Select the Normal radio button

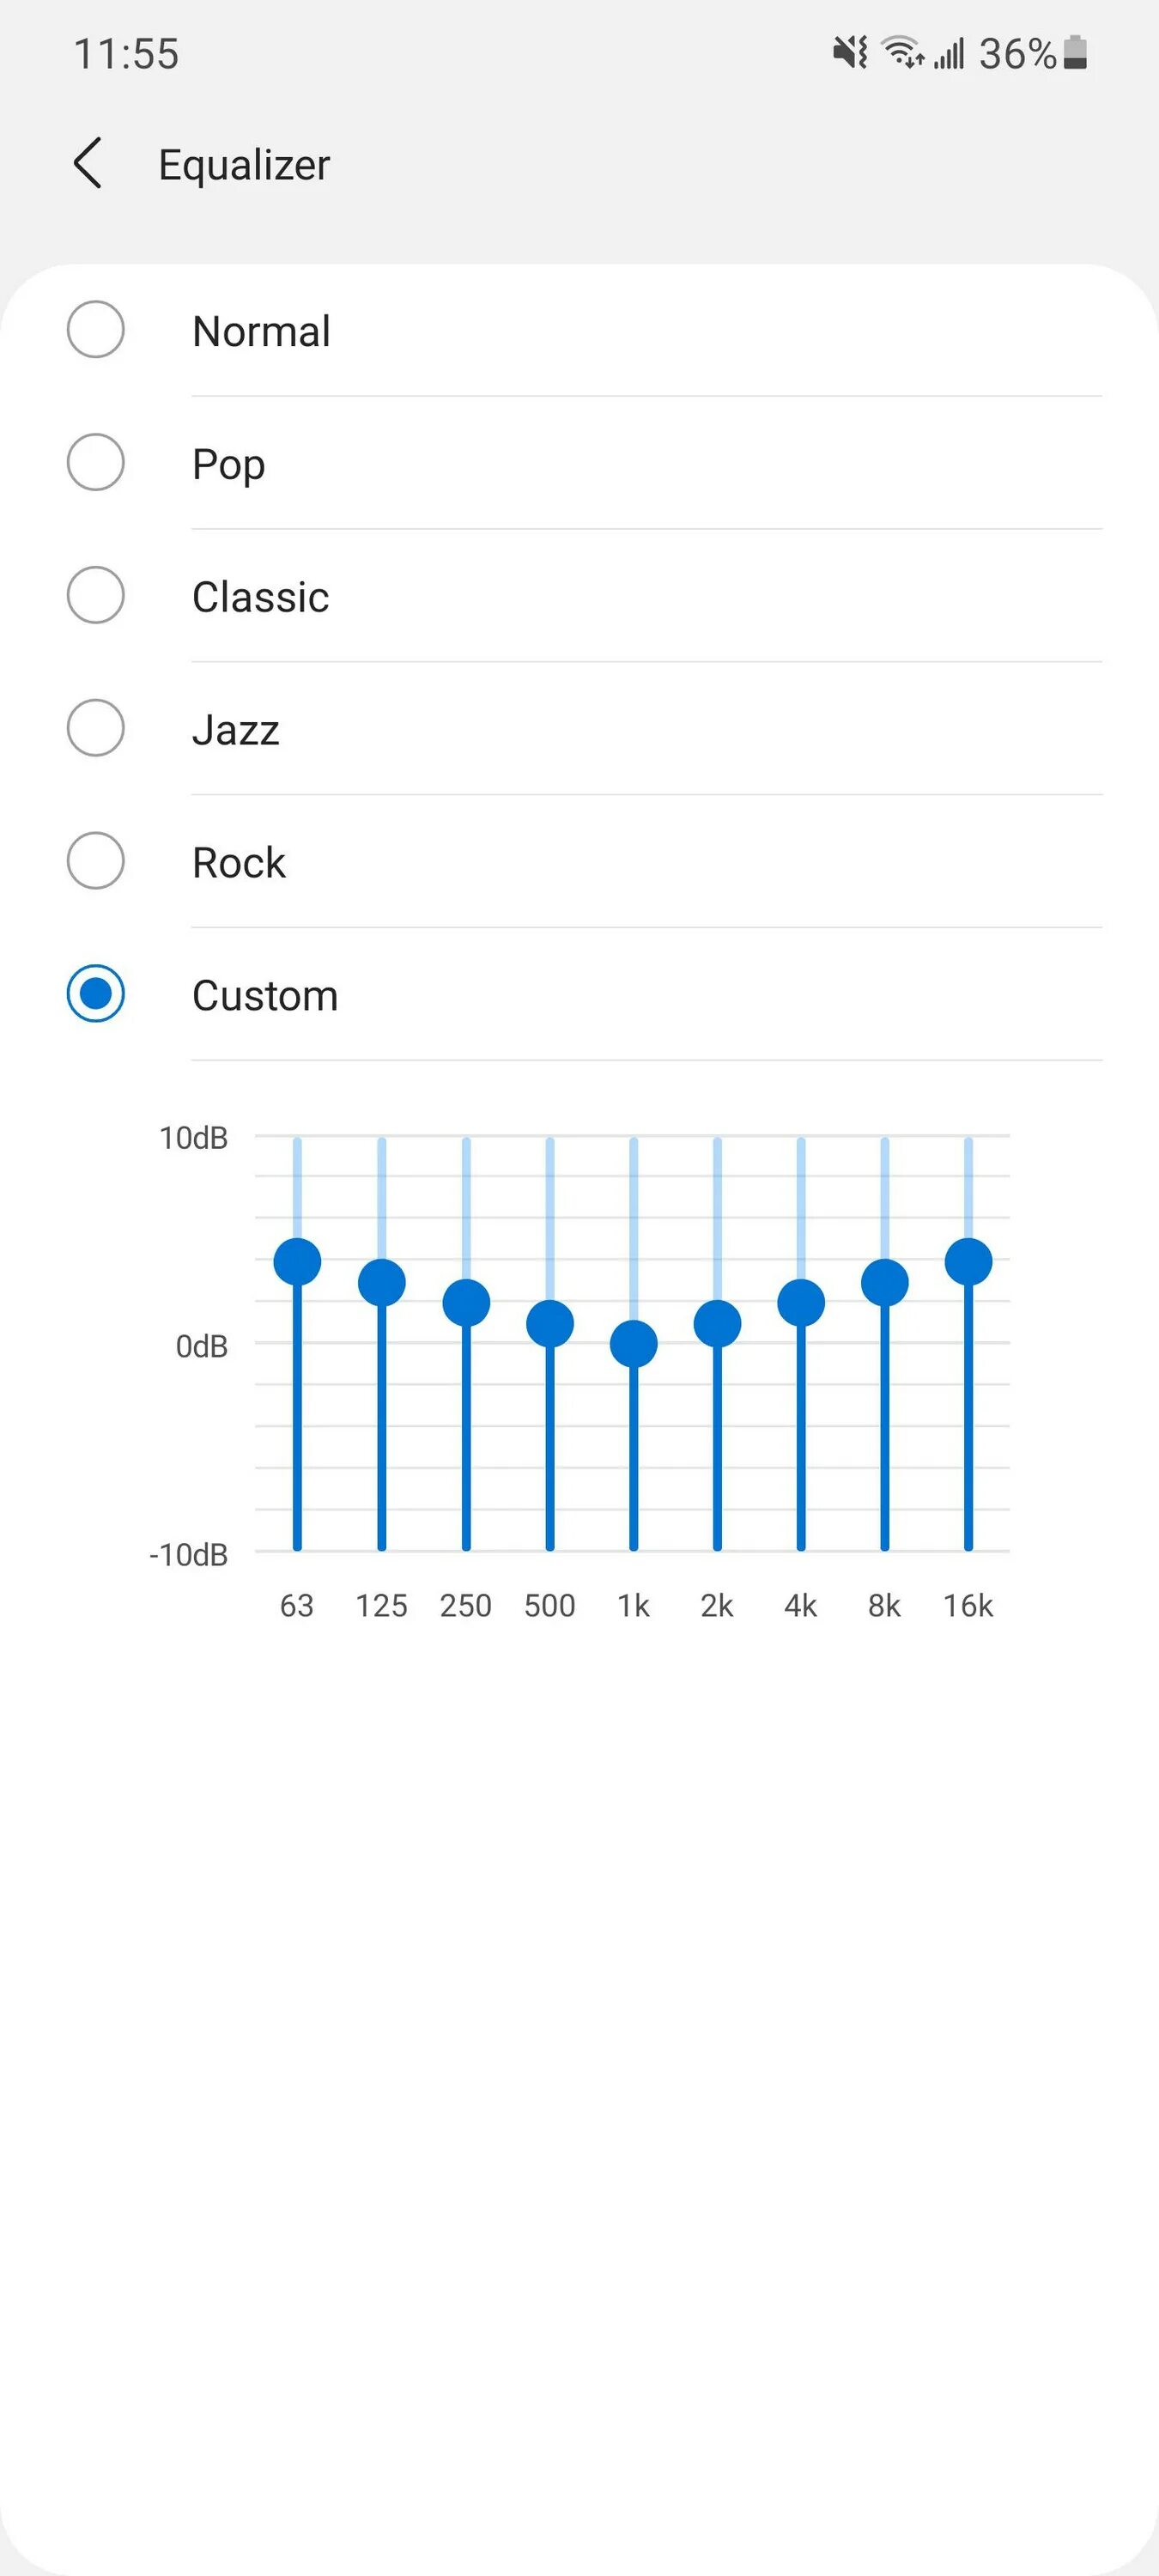click(x=96, y=329)
